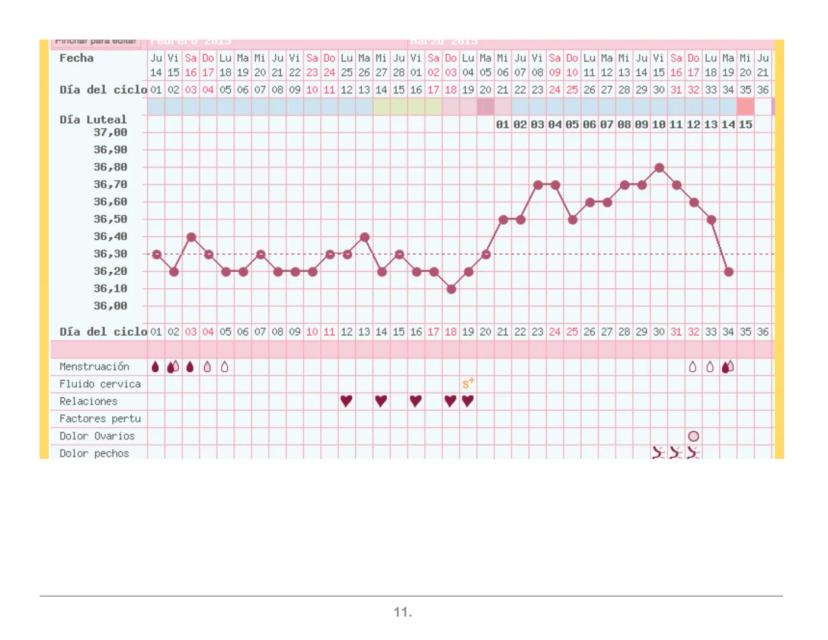Select the heart icon on cycle day 12
This screenshot has width=828, height=640.
pyautogui.click(x=347, y=401)
